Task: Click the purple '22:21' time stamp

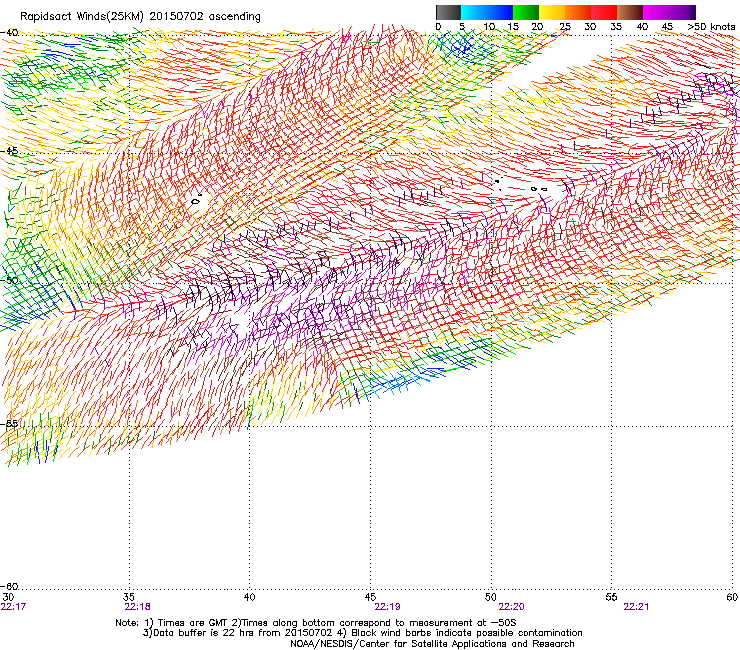Action: (x=636, y=607)
